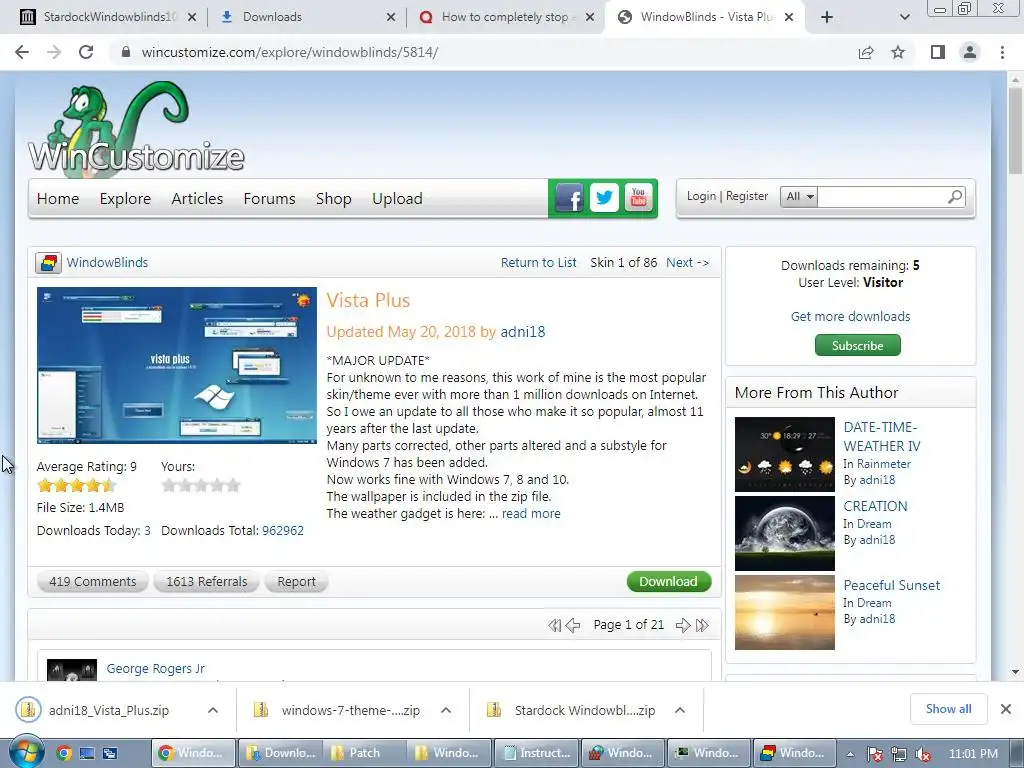Click the Vista Plus preview image
Screen dimensions: 1024x768
click(x=177, y=366)
